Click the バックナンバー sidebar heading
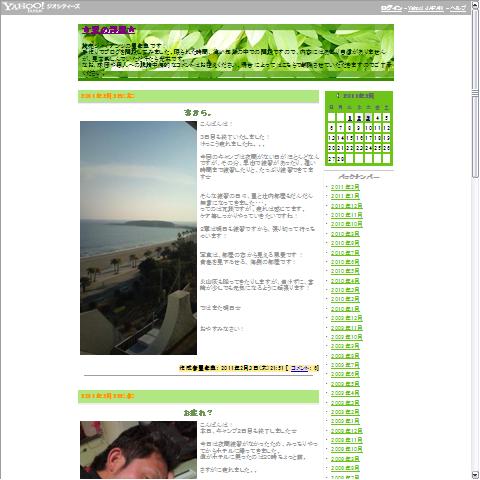480x480 pixels. click(x=359, y=177)
